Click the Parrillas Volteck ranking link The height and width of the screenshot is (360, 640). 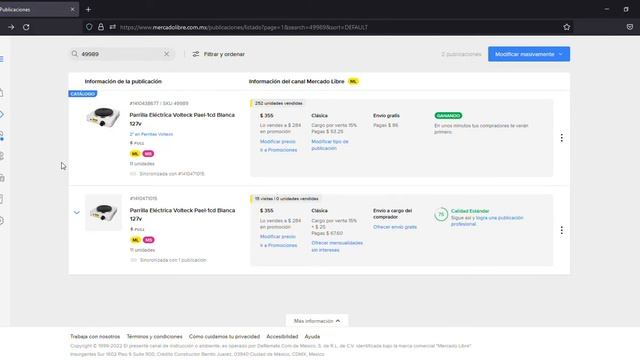[x=151, y=134]
